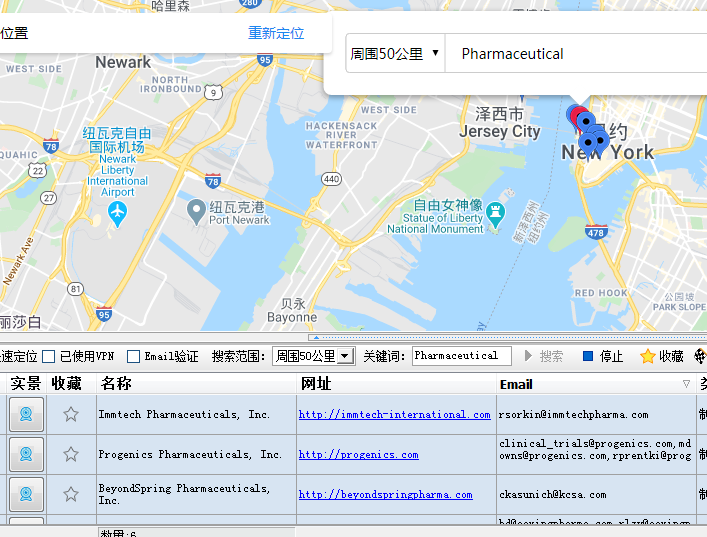The image size is (707, 537).
Task: Click the Route 81 road shield
Action: coord(75,289)
